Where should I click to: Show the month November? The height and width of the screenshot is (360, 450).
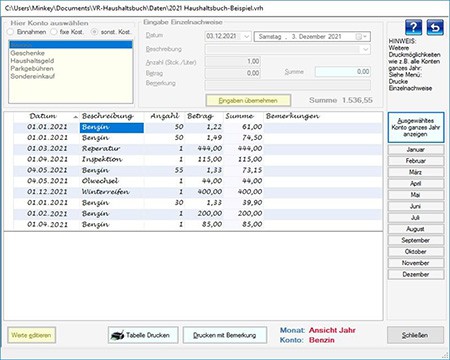tap(416, 263)
